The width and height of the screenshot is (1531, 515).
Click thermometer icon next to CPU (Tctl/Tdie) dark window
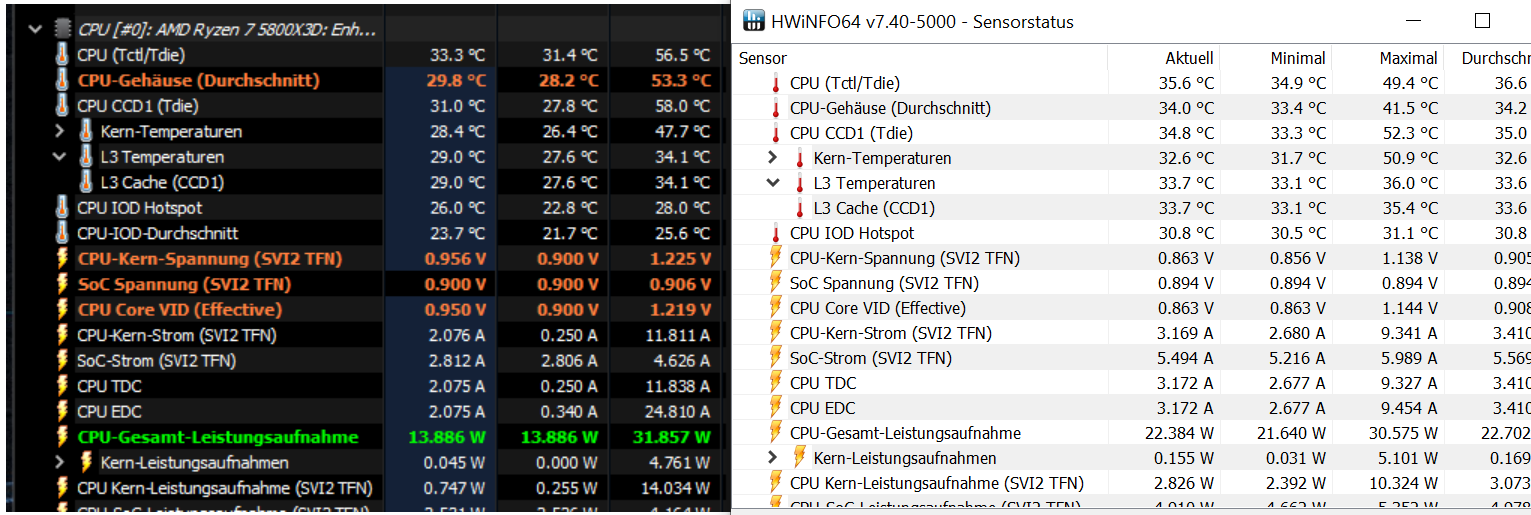(x=63, y=55)
